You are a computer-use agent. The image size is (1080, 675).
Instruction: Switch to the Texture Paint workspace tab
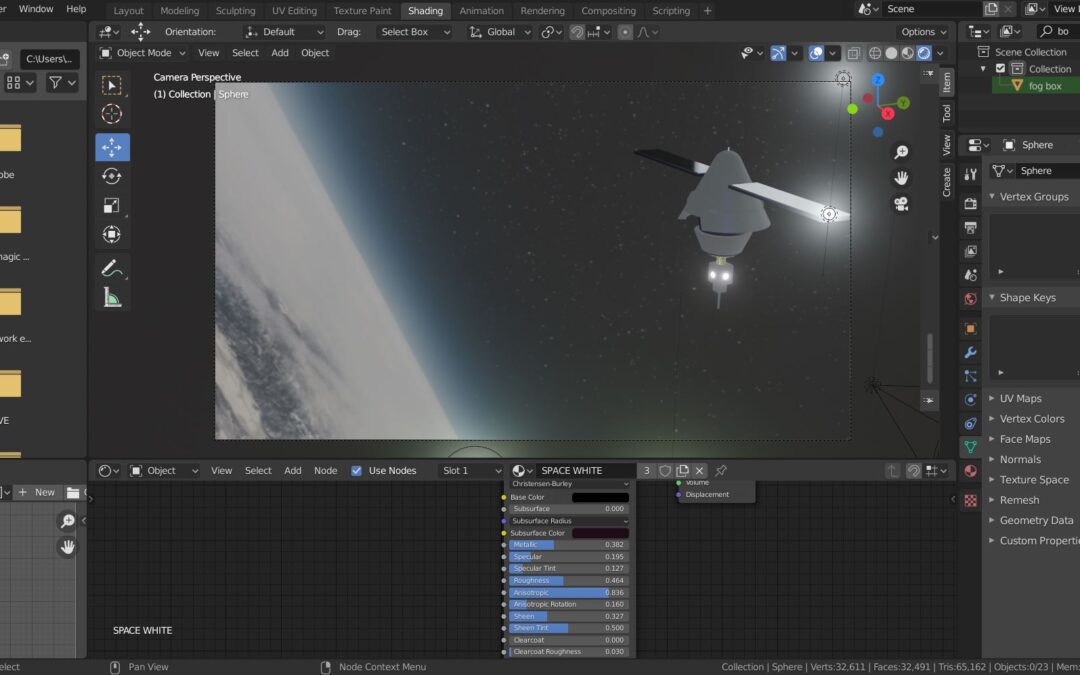[363, 11]
